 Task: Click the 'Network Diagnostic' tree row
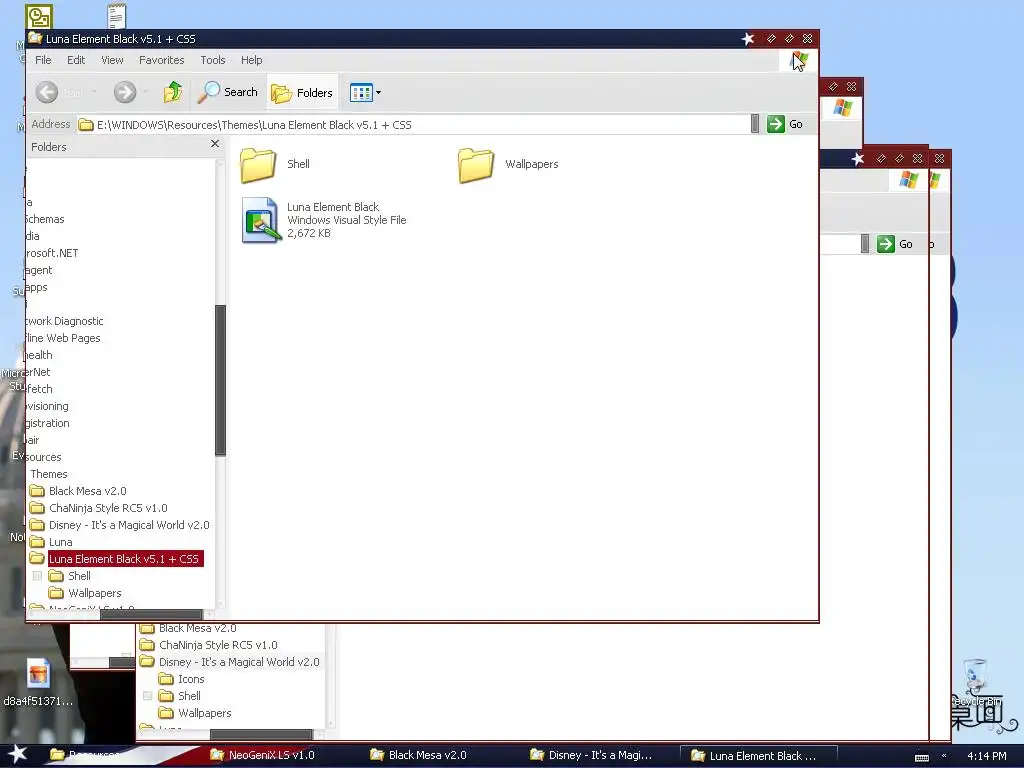(x=64, y=321)
